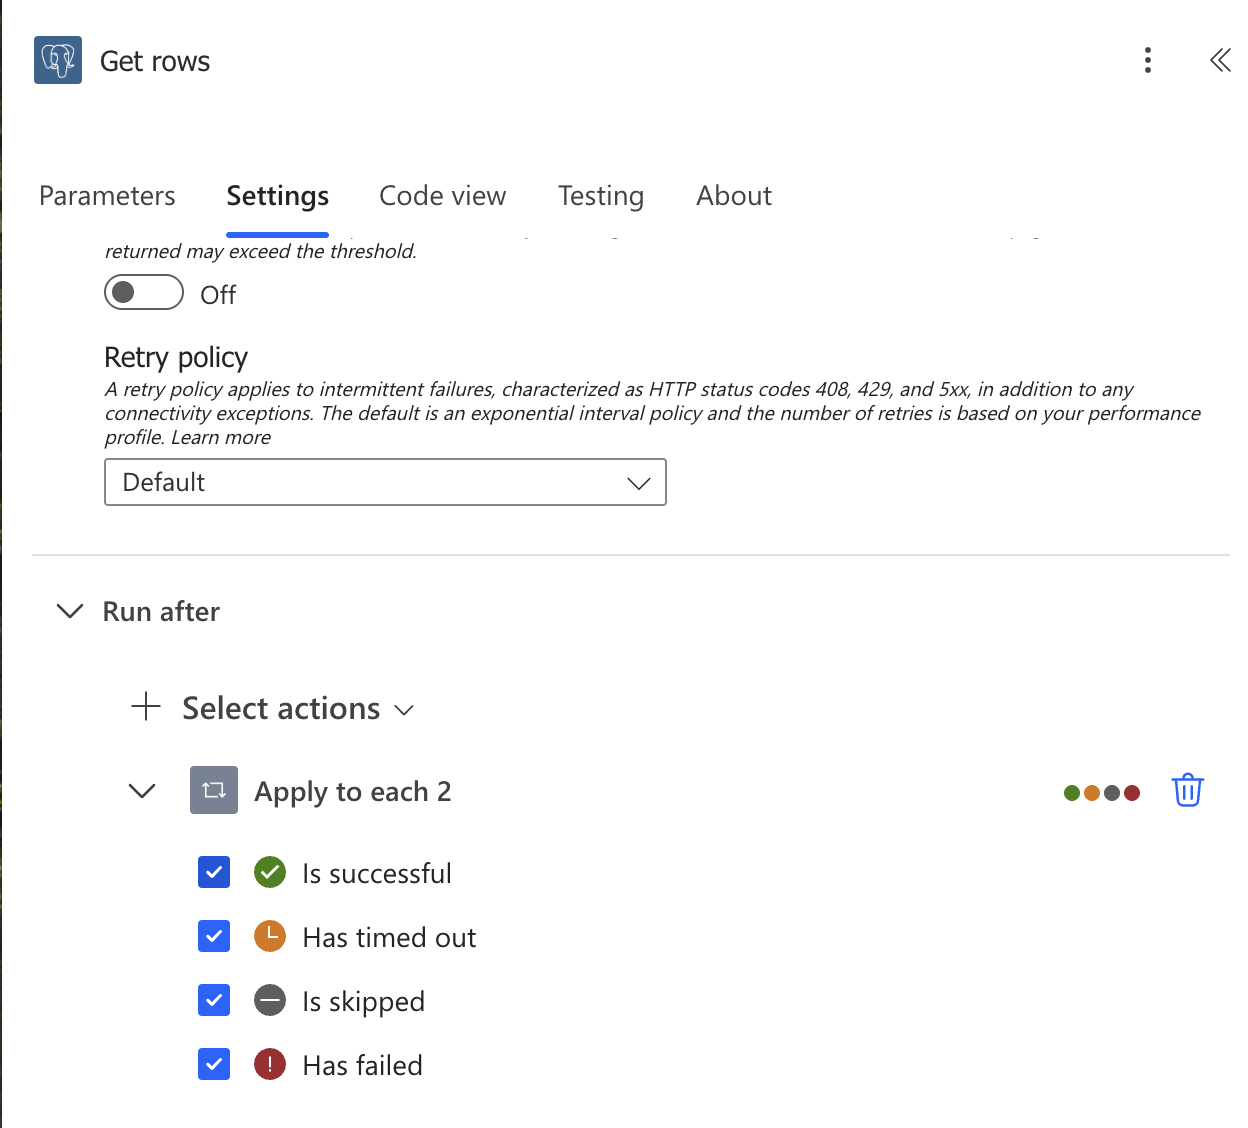Click the orange Has timed out clock icon

(x=270, y=936)
